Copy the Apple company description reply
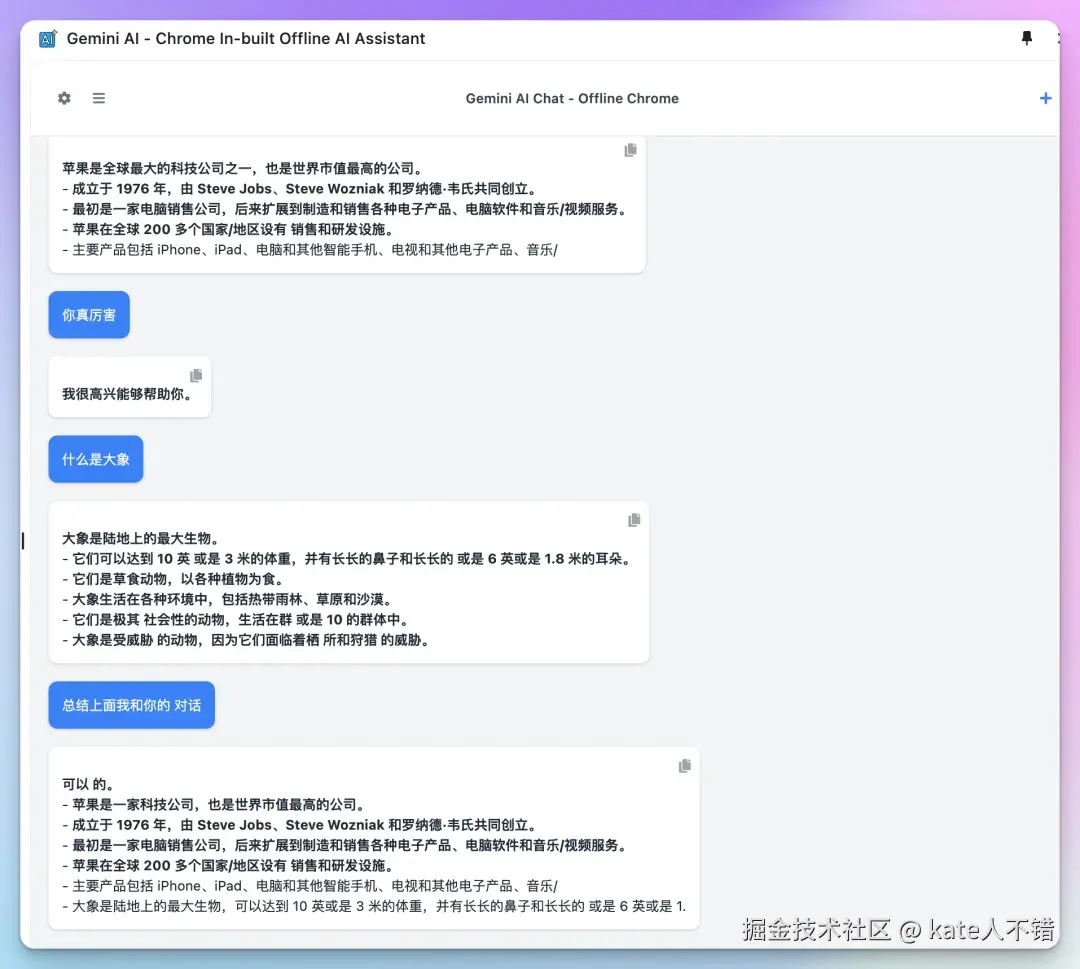Image resolution: width=1080 pixels, height=969 pixels. click(630, 150)
